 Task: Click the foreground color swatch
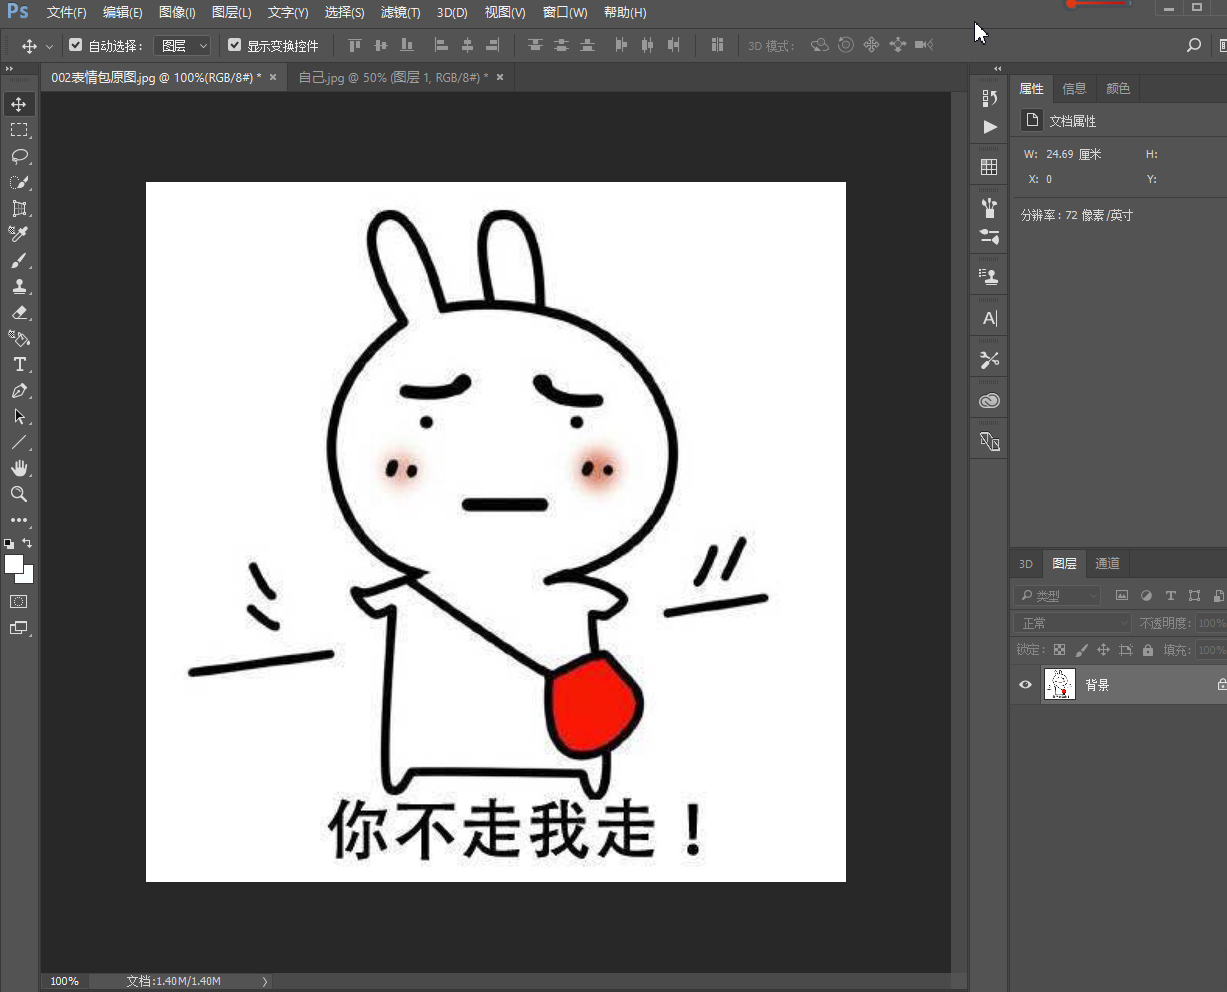[x=14, y=563]
